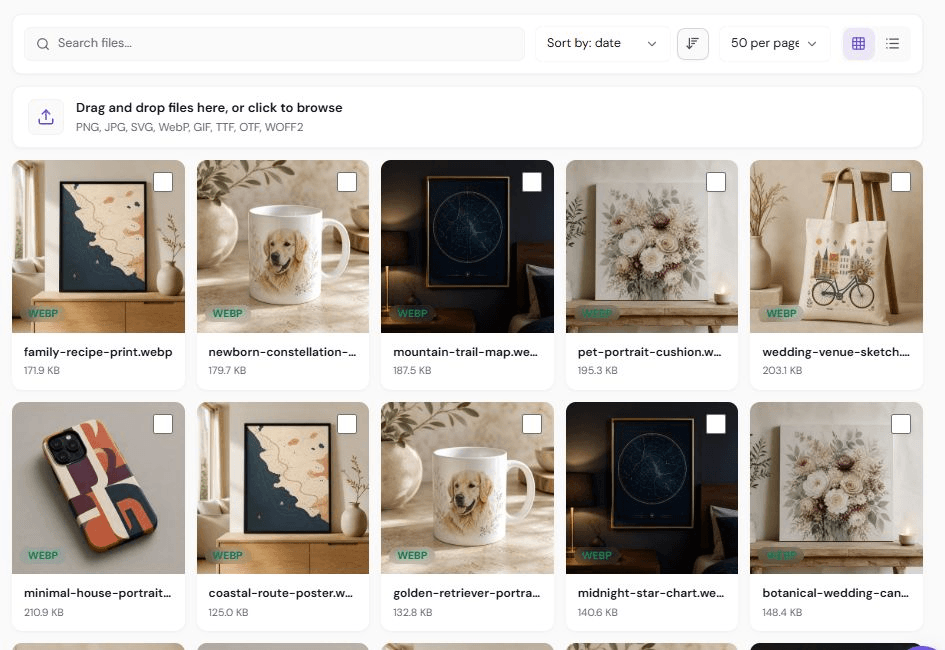
Task: Click file name mountain-trail-map.we...
Action: click(x=465, y=352)
